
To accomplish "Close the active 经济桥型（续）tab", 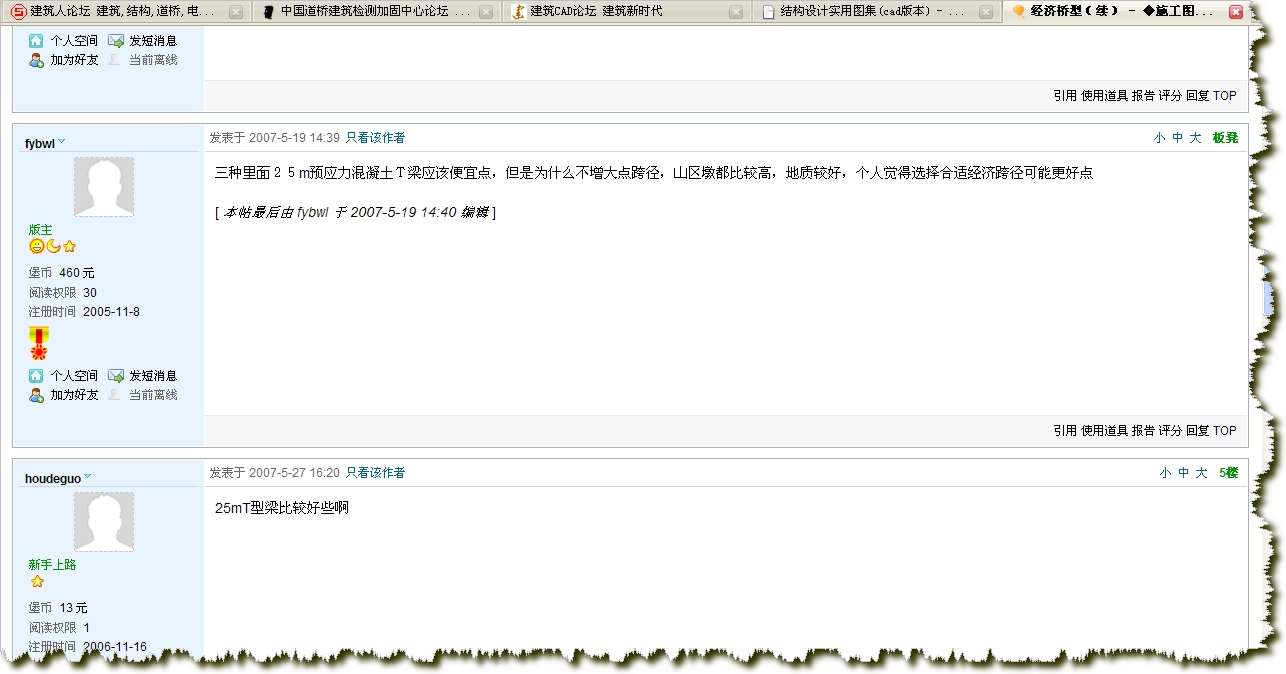I will pyautogui.click(x=1236, y=12).
